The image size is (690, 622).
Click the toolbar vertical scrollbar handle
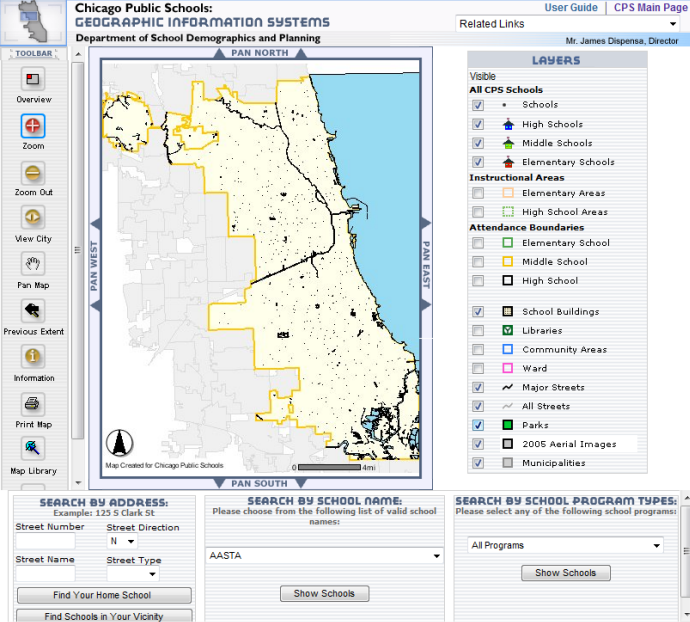(x=78, y=250)
